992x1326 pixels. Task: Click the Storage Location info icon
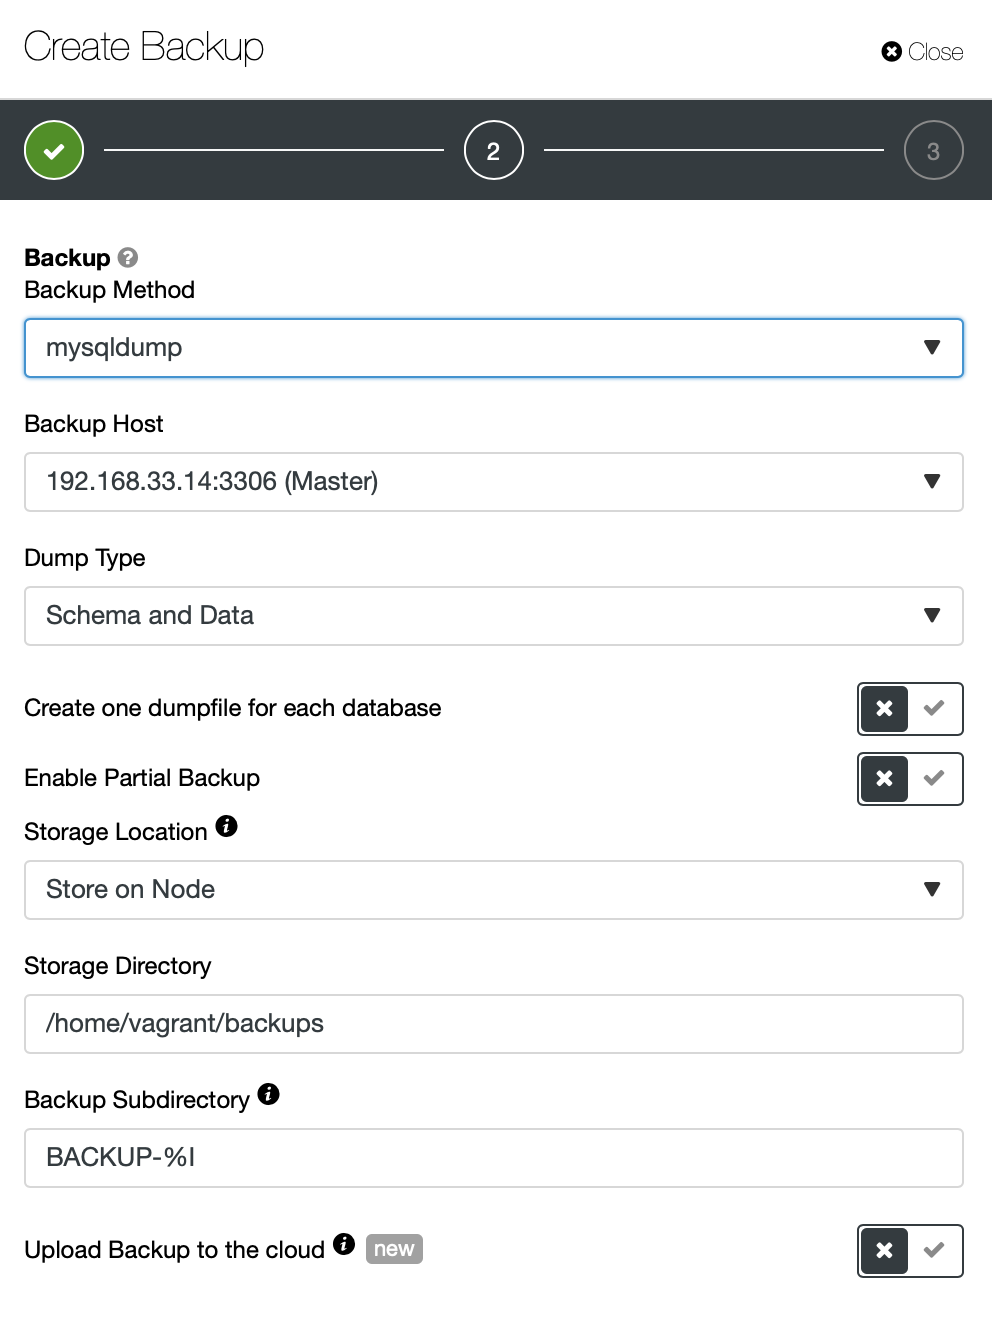coord(227,826)
